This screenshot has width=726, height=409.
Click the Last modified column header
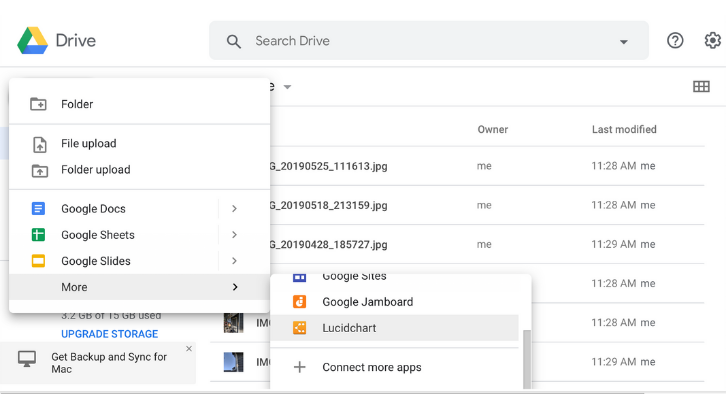point(624,130)
